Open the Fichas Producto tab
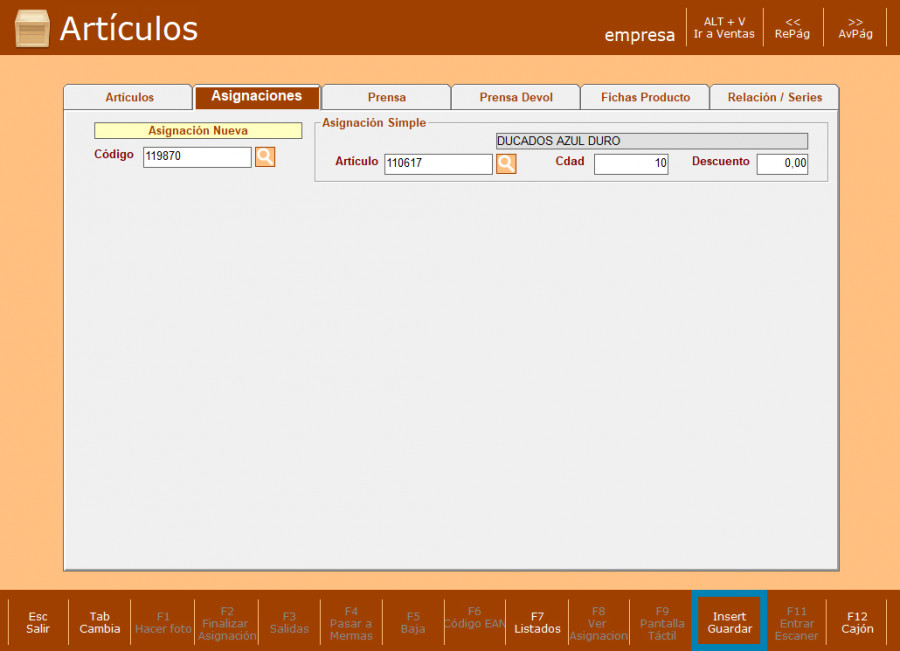 (x=645, y=98)
